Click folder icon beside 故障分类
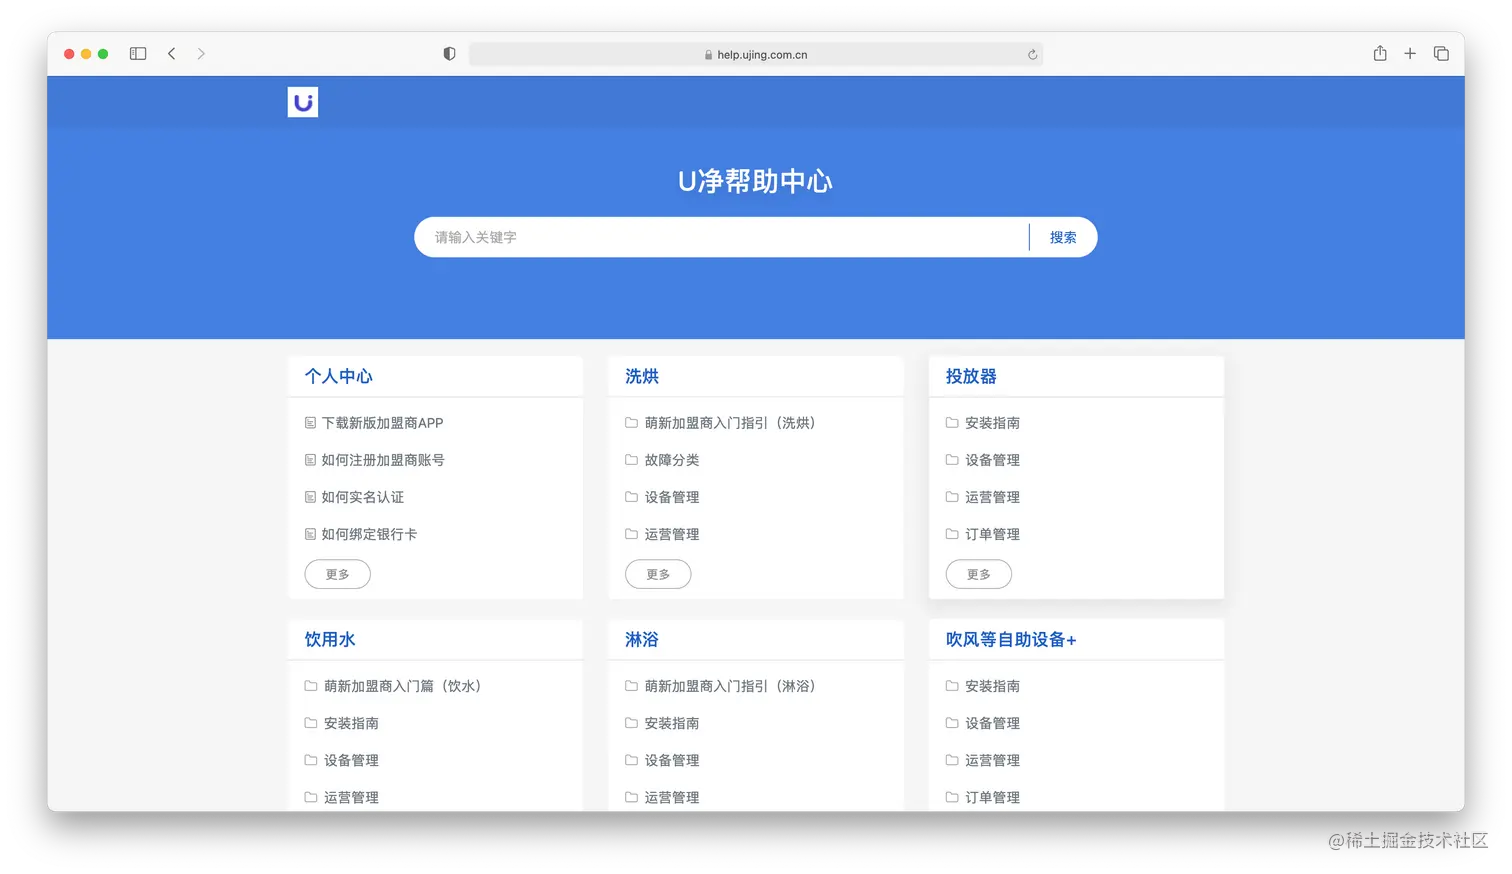This screenshot has height=874, width=1512. click(x=631, y=460)
